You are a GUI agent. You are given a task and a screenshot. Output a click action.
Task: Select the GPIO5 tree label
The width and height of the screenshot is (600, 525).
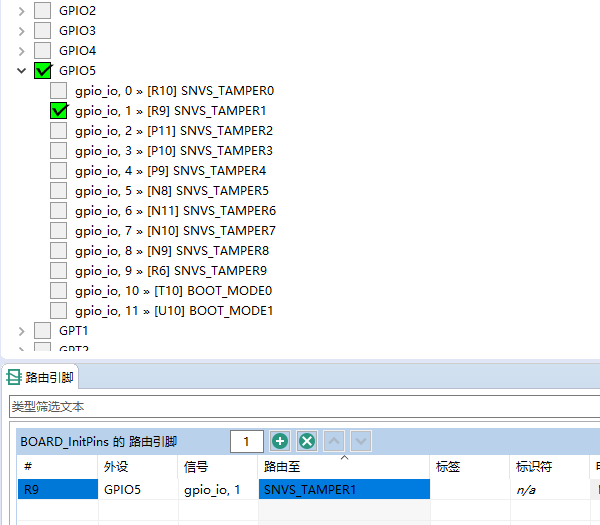coord(77,70)
